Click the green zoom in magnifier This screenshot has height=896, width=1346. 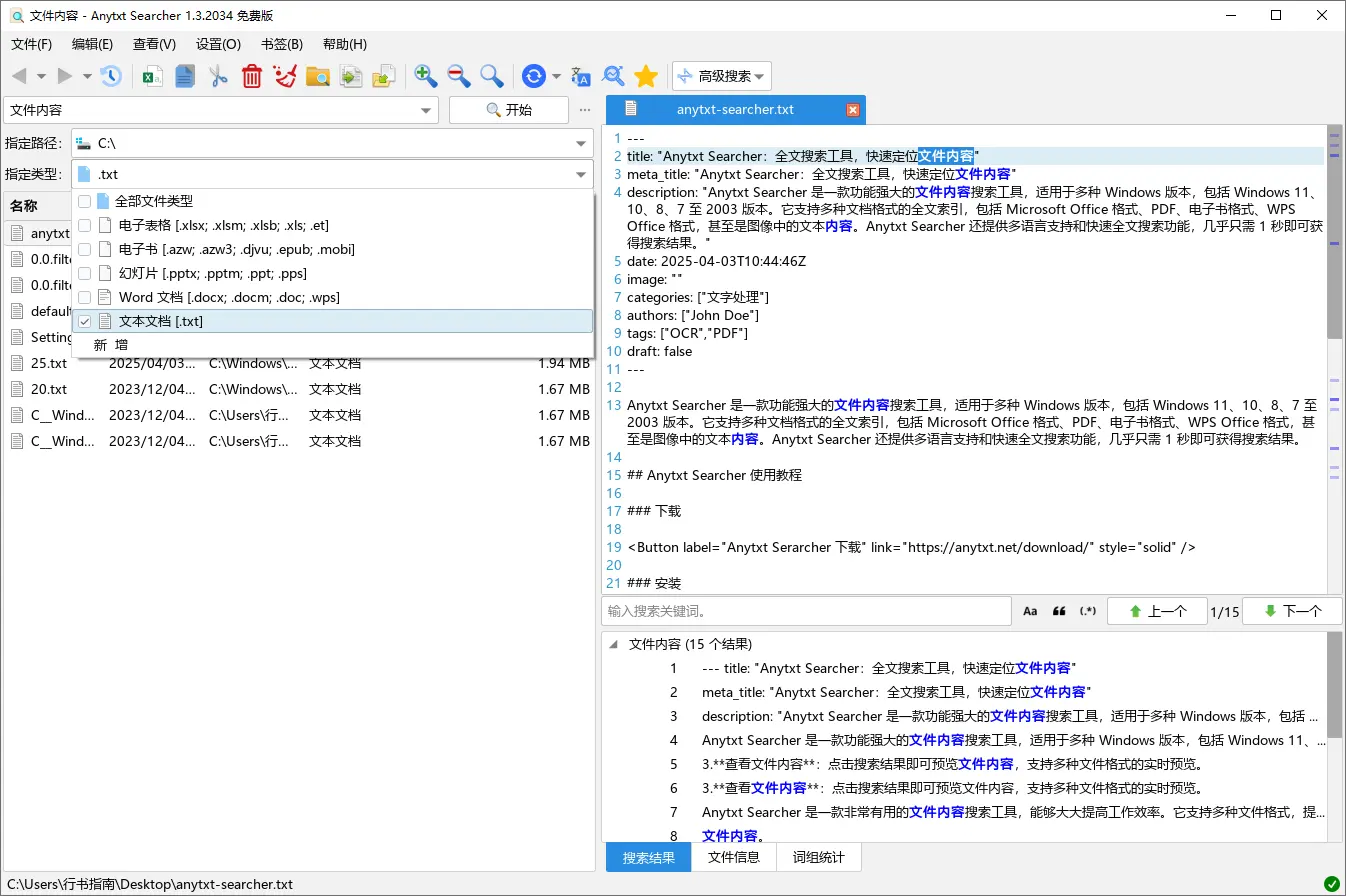pyautogui.click(x=426, y=76)
